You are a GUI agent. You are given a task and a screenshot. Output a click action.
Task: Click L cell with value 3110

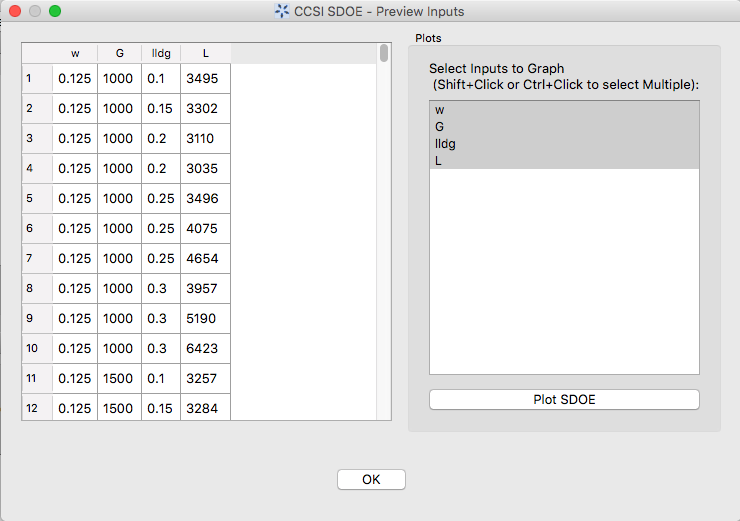(205, 138)
